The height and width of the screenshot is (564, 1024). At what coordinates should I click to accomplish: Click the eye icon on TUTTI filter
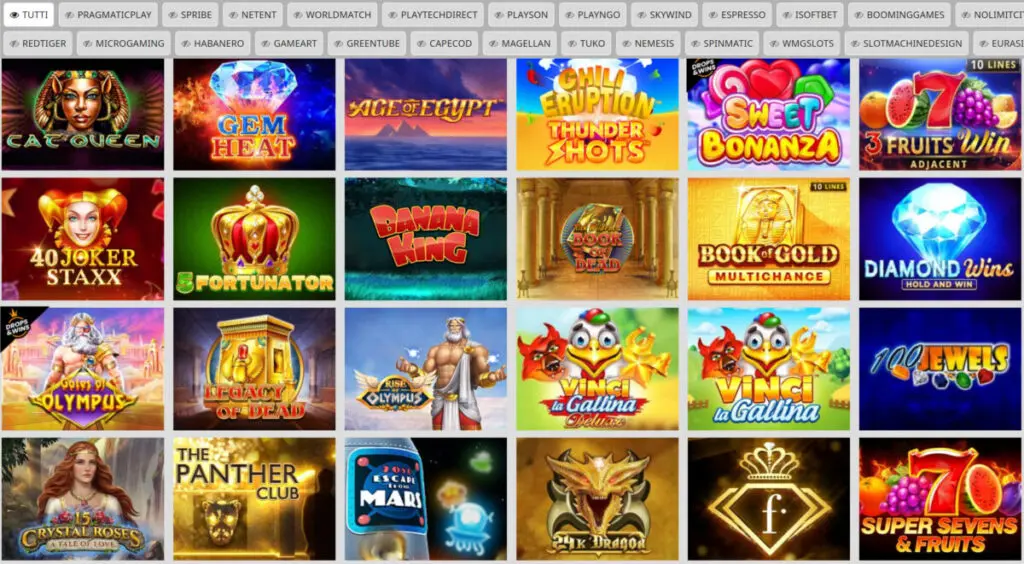(14, 14)
